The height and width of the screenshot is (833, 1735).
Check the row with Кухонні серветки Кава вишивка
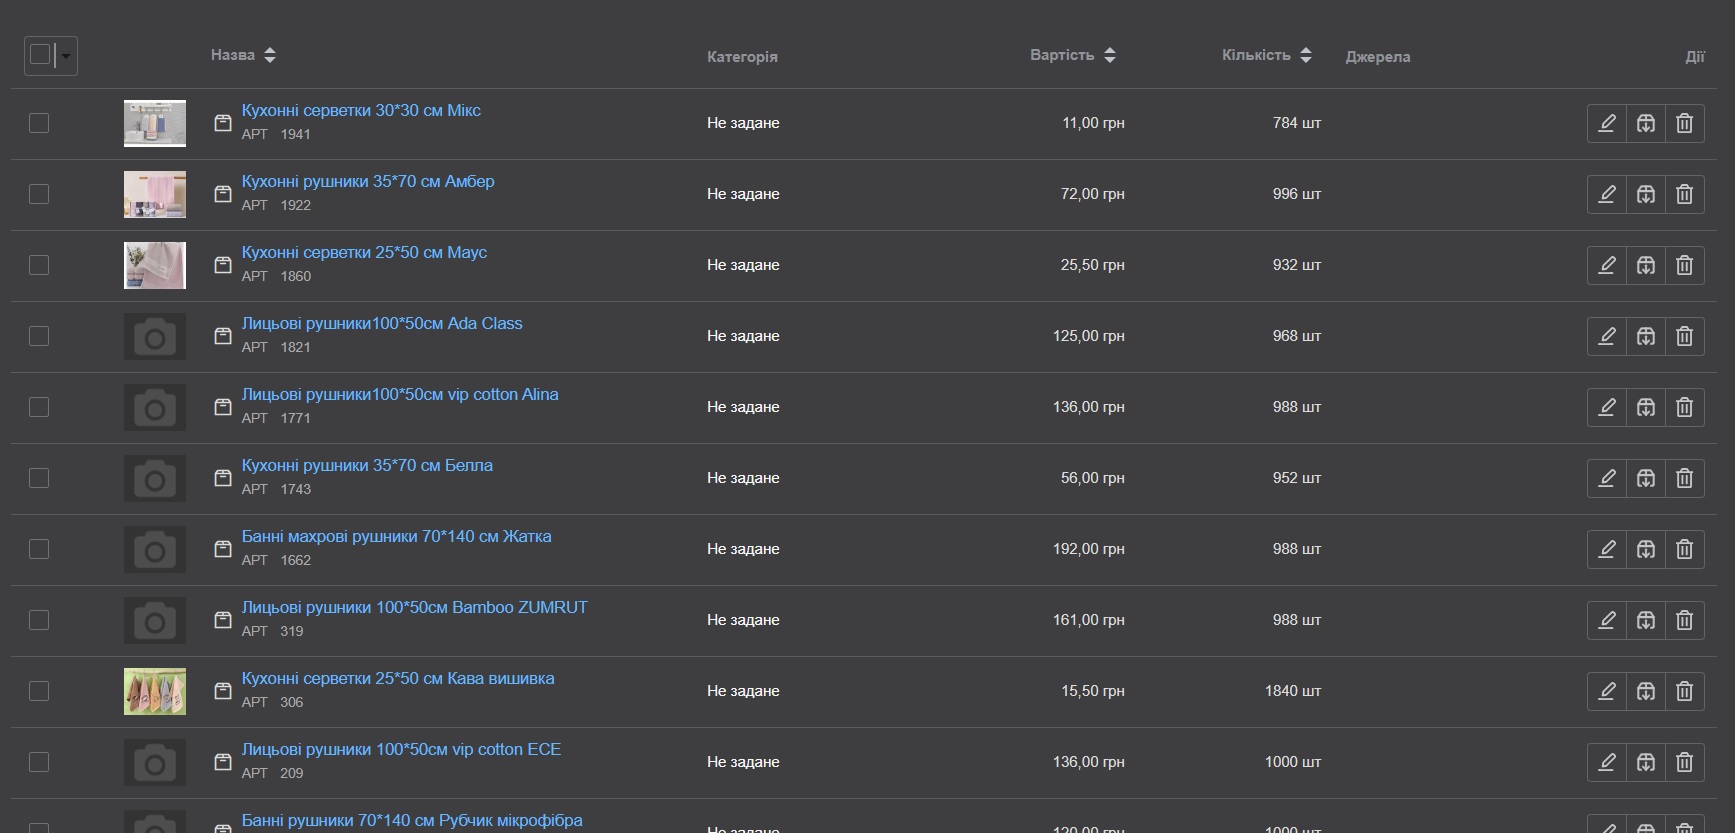point(39,691)
